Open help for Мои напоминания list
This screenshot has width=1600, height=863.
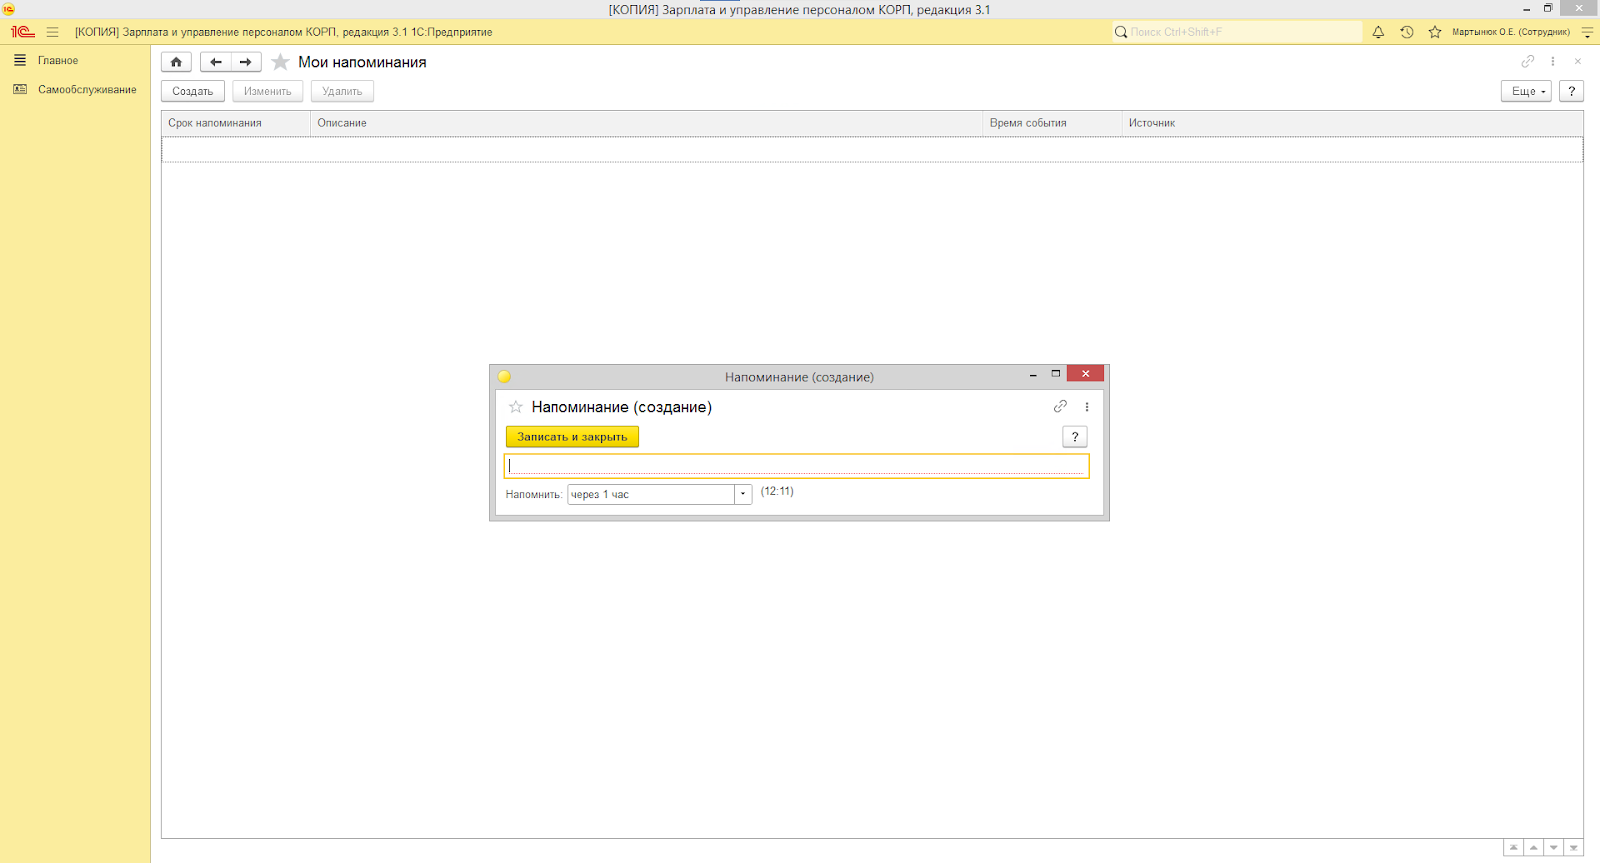(x=1571, y=91)
